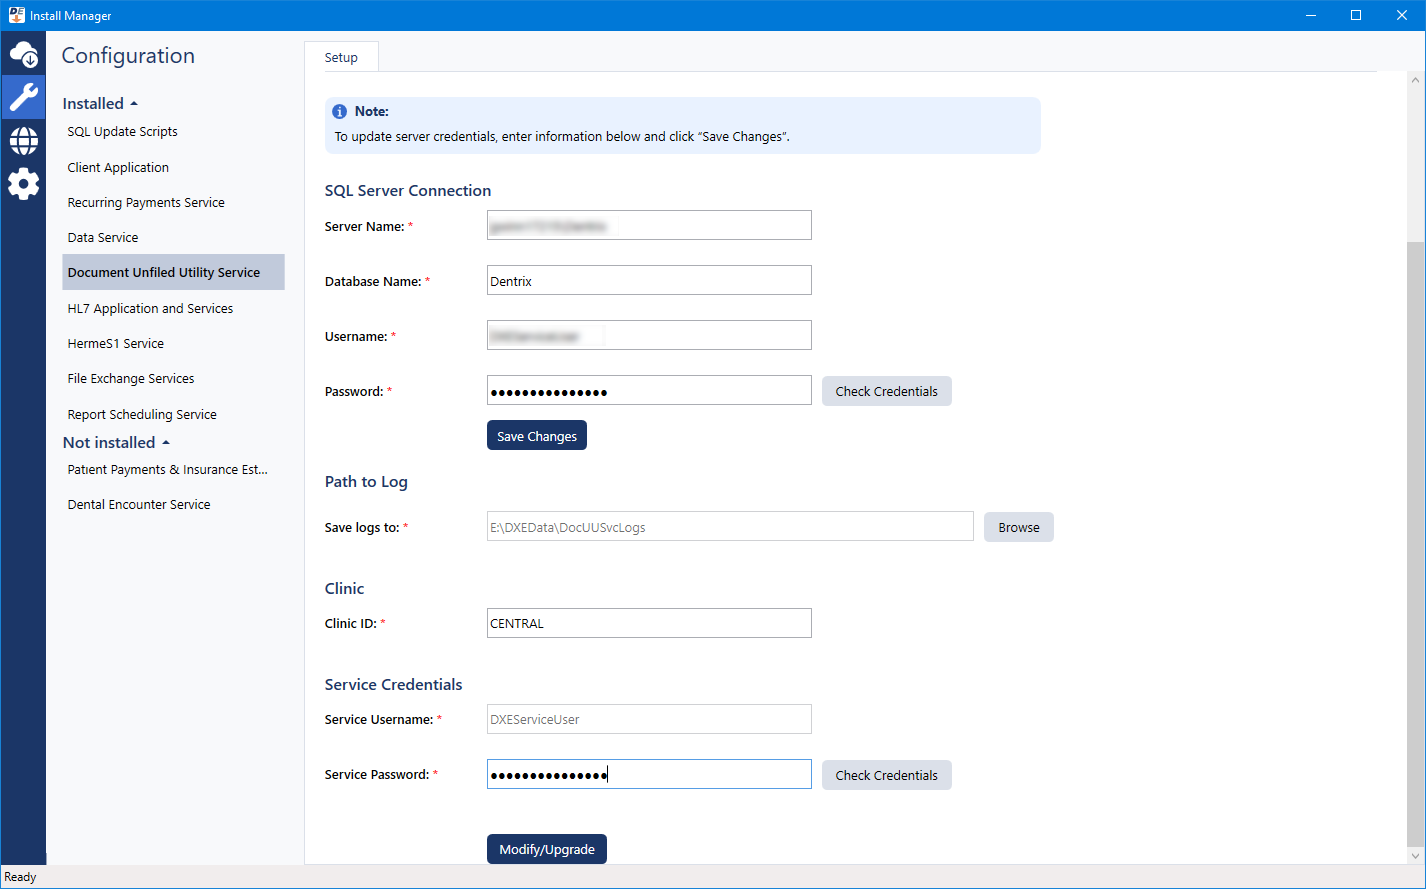Select Dental Encounter Service entry

[x=139, y=505]
